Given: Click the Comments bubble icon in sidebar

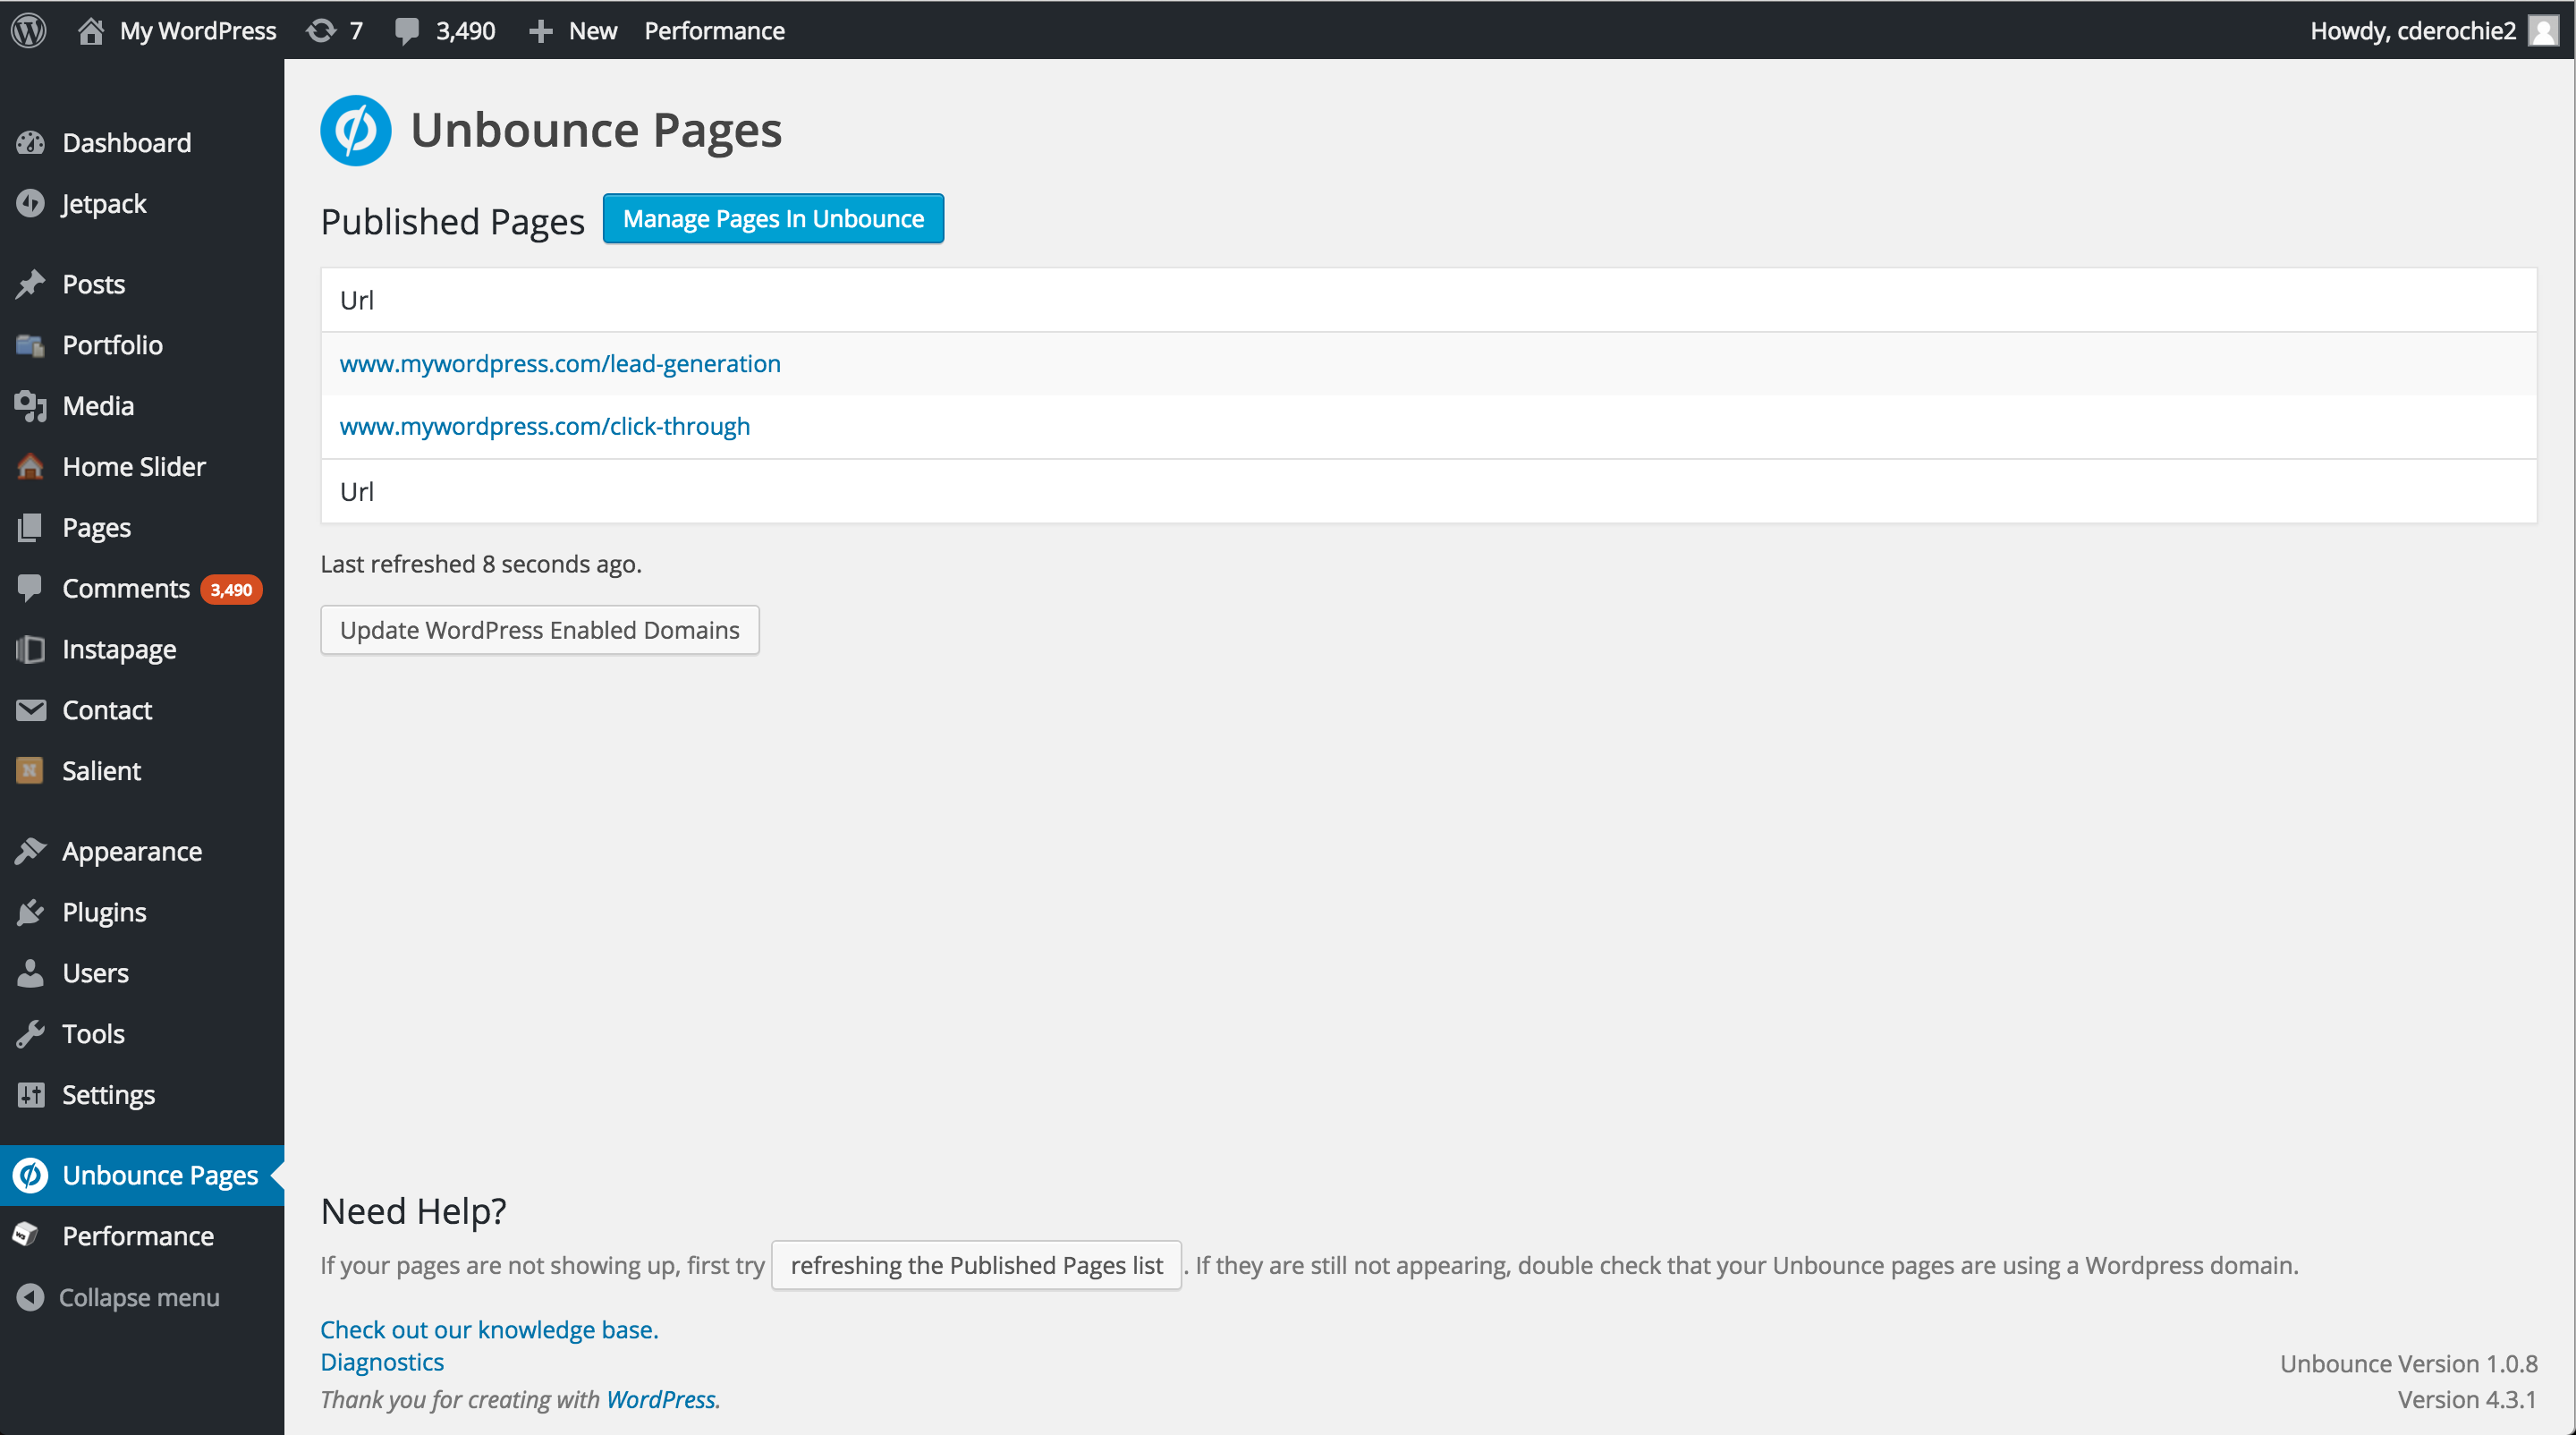Looking at the screenshot, I should [x=30, y=588].
